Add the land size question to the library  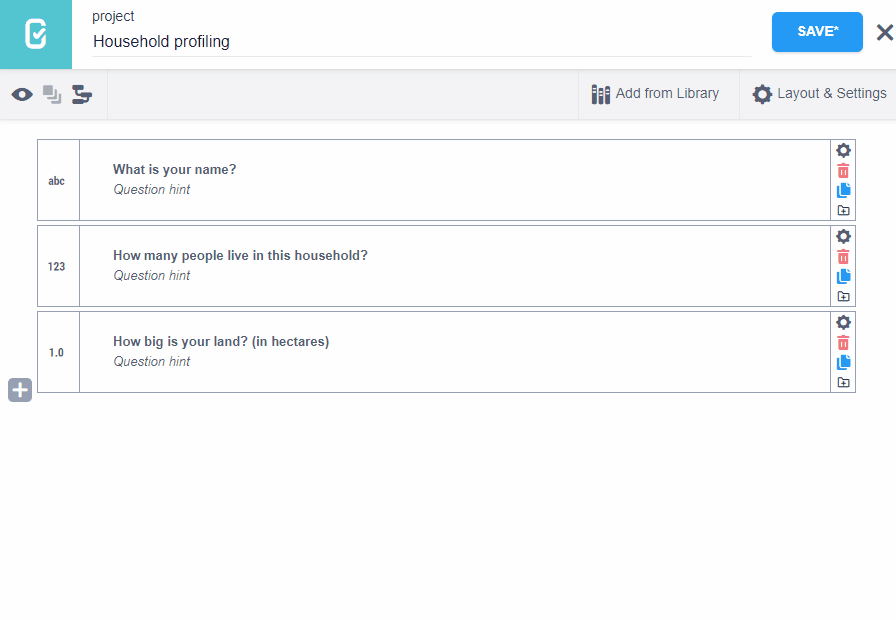(x=843, y=382)
